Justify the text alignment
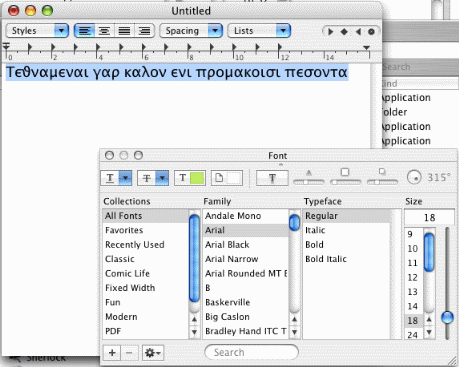 [x=124, y=31]
